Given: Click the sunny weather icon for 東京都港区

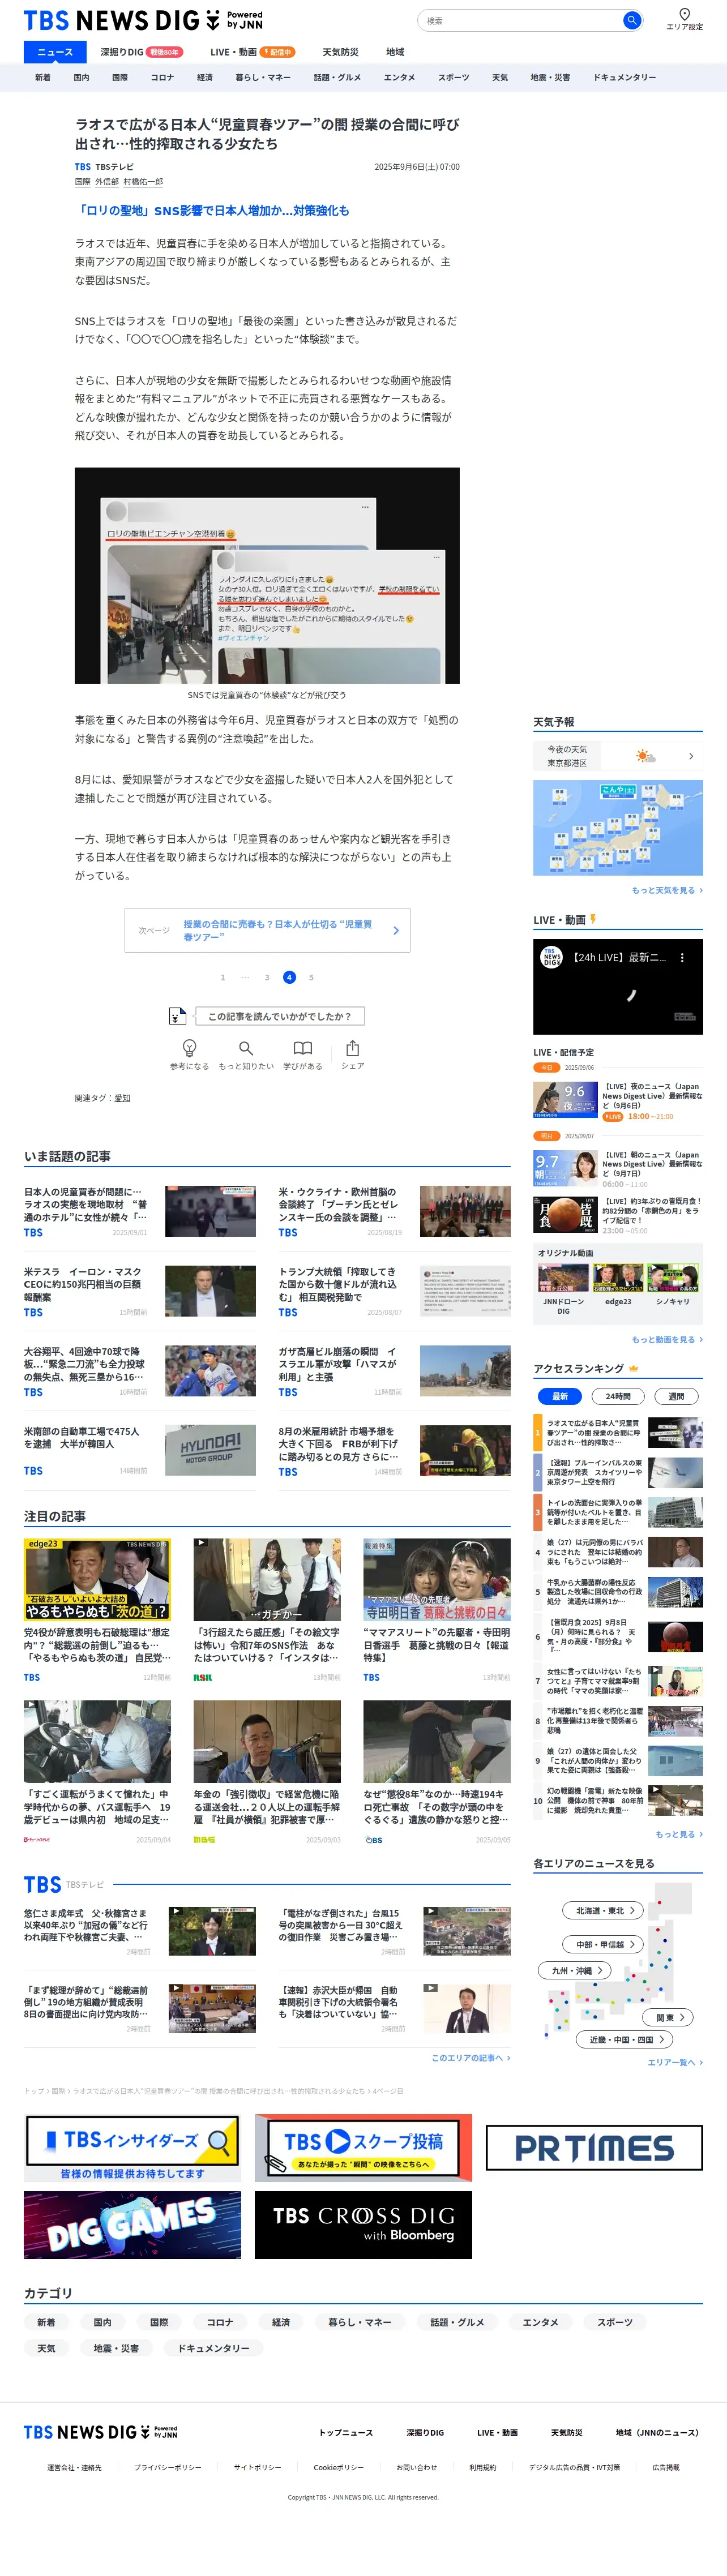Looking at the screenshot, I should [x=645, y=756].
